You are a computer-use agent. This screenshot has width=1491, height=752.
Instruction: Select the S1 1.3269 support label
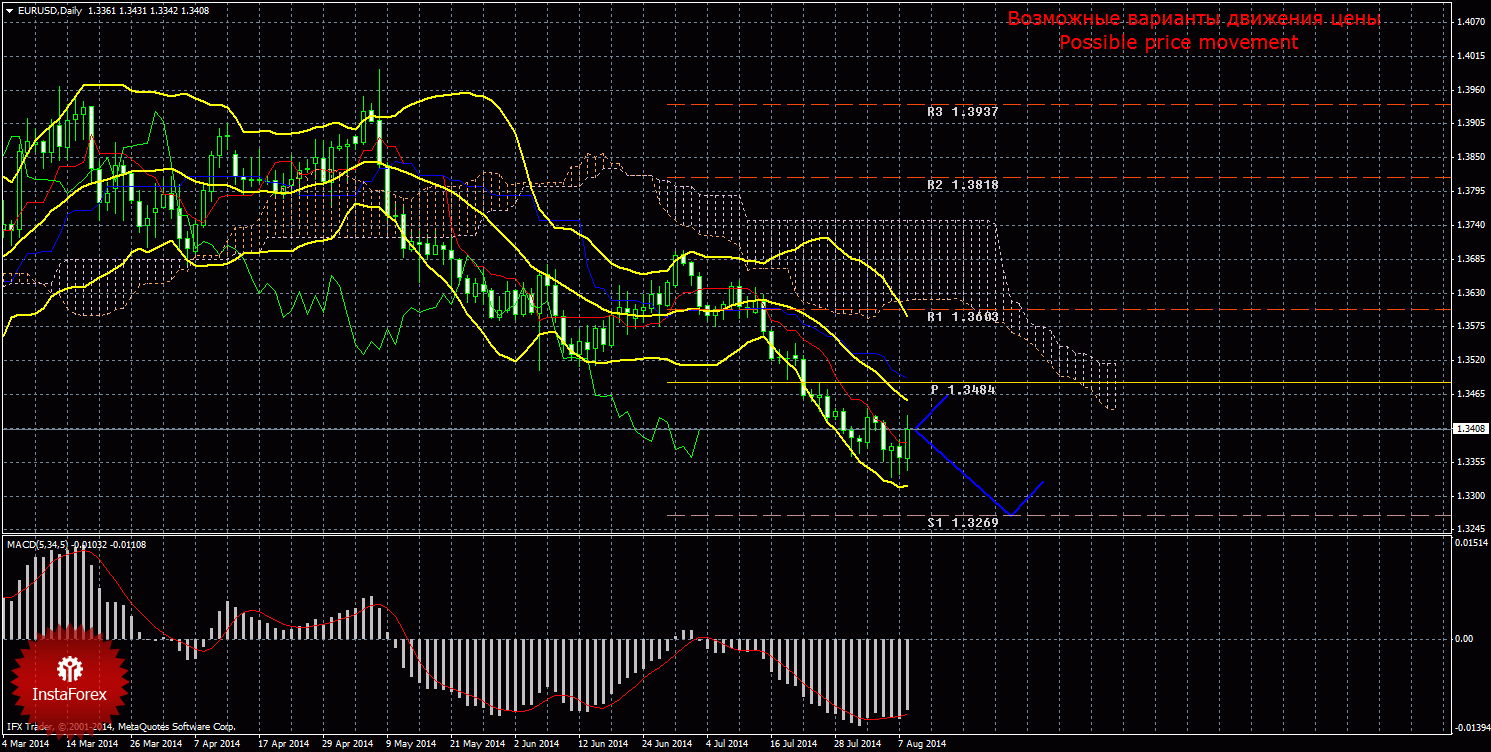click(962, 522)
